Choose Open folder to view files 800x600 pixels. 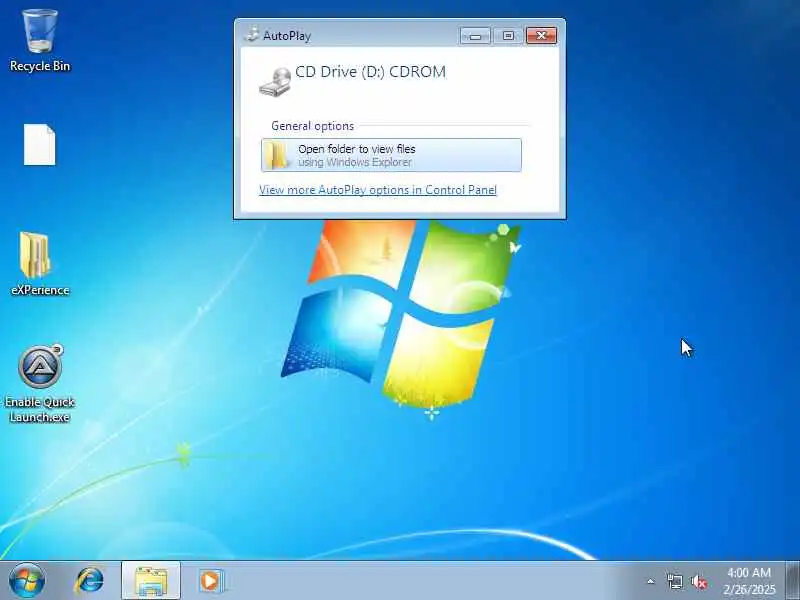391,155
